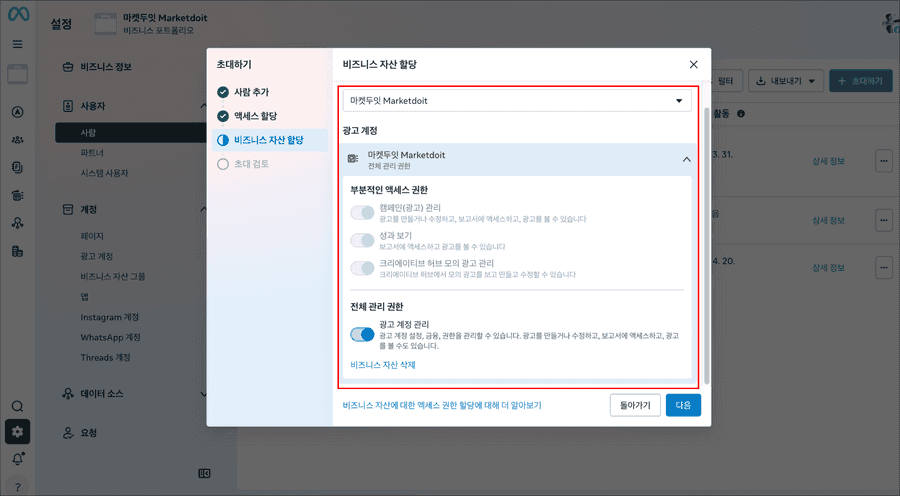Image resolution: width=900 pixels, height=496 pixels.
Task: Collapse the 계정 section in sidebar
Action: click(203, 210)
